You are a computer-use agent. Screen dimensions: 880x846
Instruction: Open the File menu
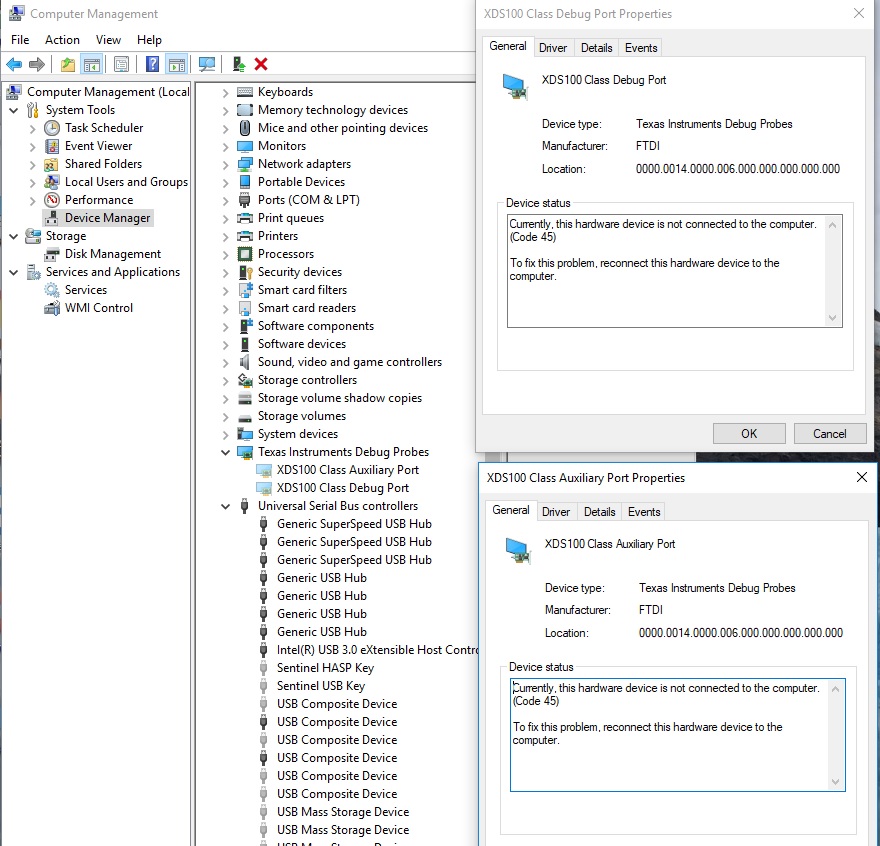click(x=20, y=40)
